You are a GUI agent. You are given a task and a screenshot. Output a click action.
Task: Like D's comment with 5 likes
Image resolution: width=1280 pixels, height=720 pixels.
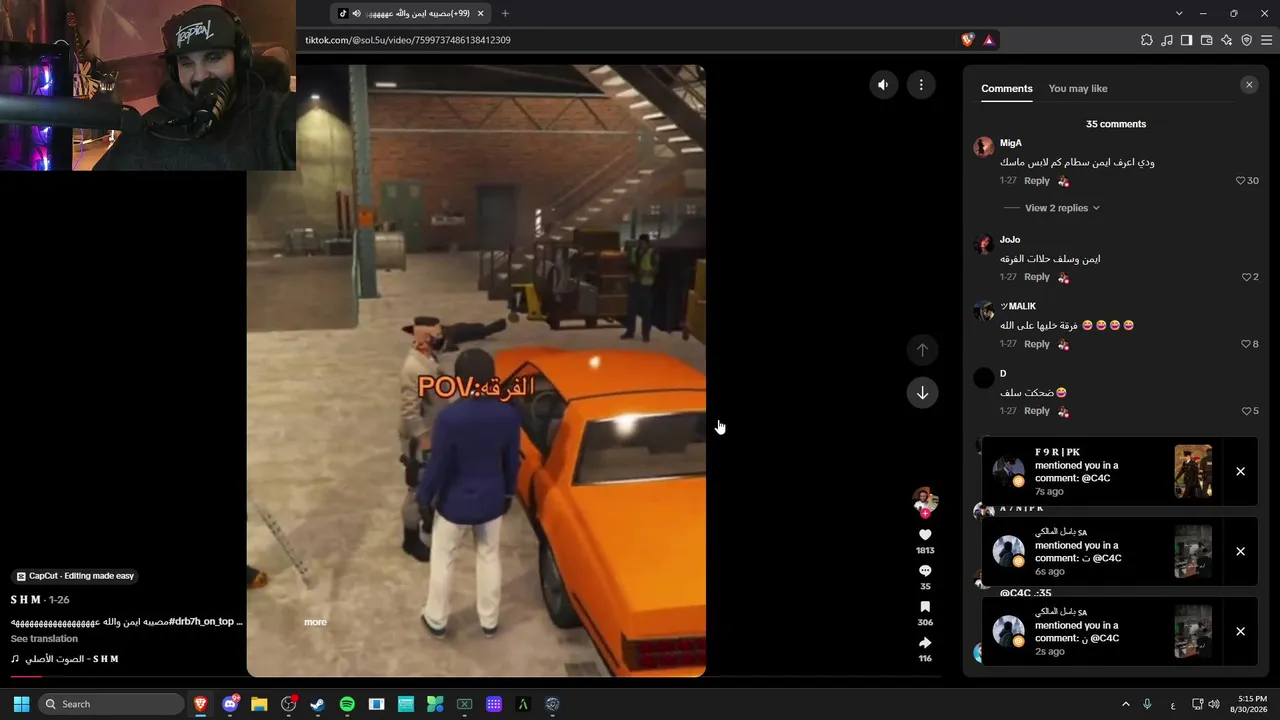tap(1247, 411)
